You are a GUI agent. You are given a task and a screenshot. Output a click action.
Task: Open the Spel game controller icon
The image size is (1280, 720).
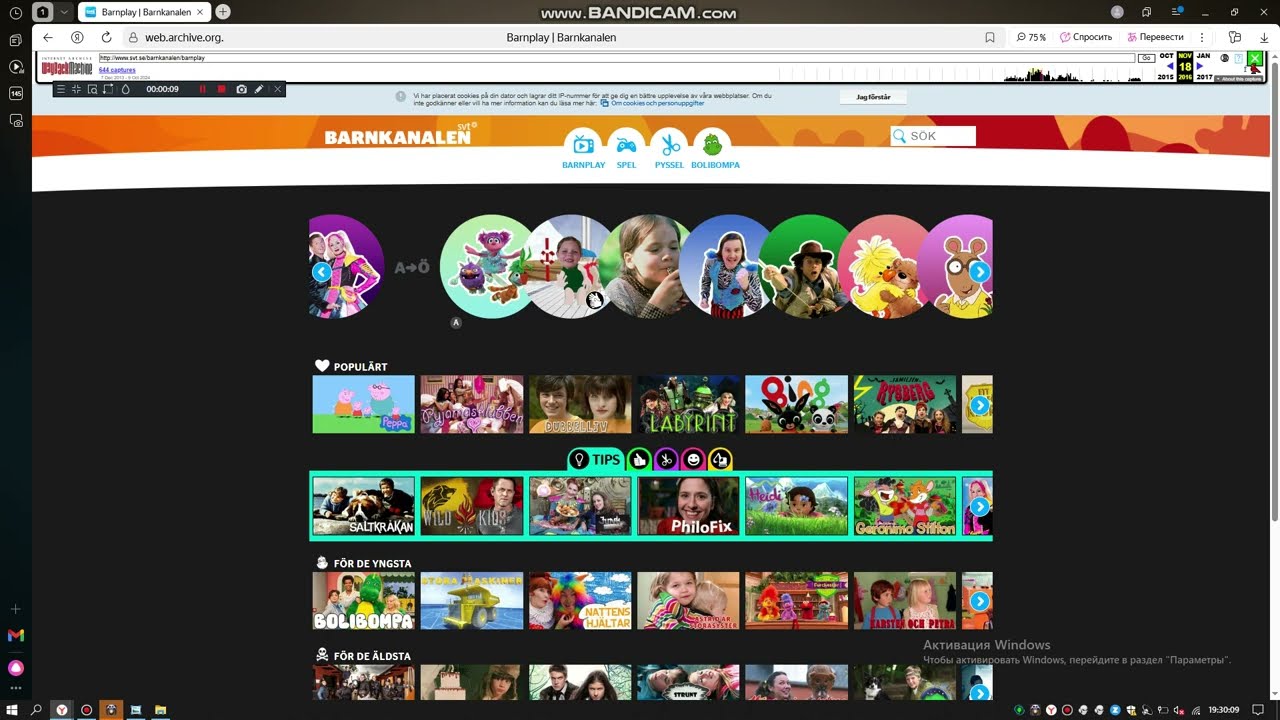coord(626,145)
